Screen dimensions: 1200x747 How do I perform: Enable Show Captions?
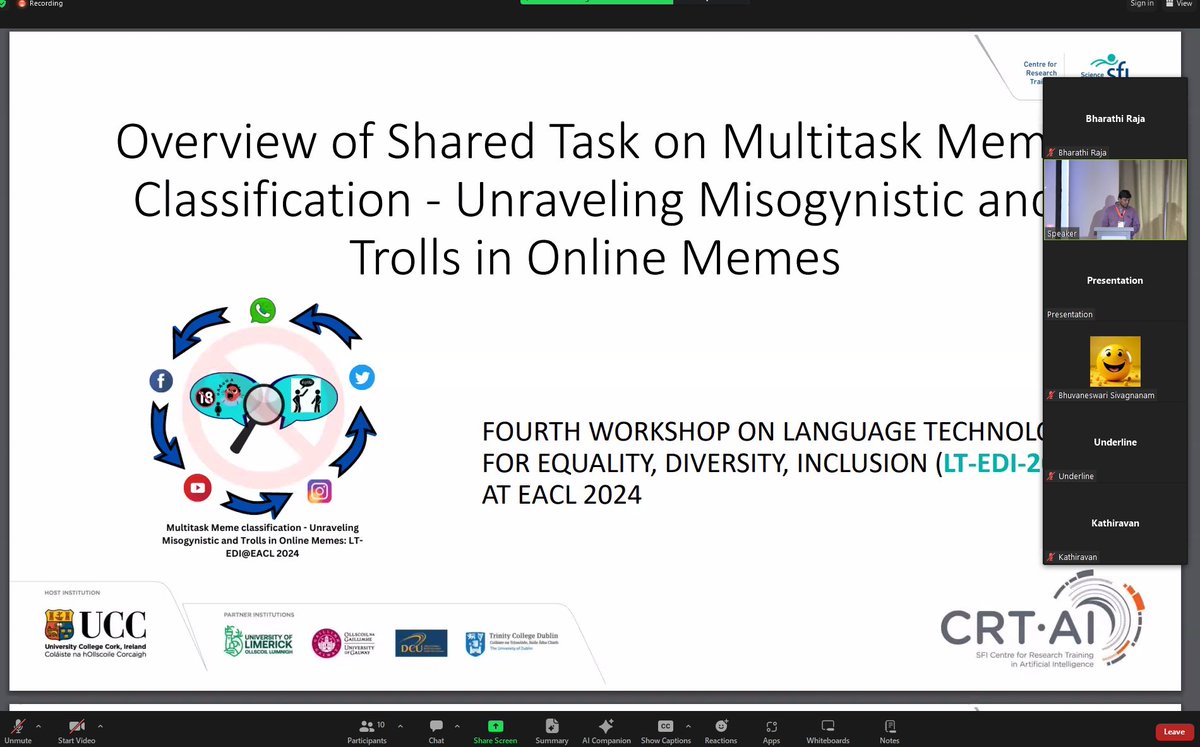coord(665,731)
